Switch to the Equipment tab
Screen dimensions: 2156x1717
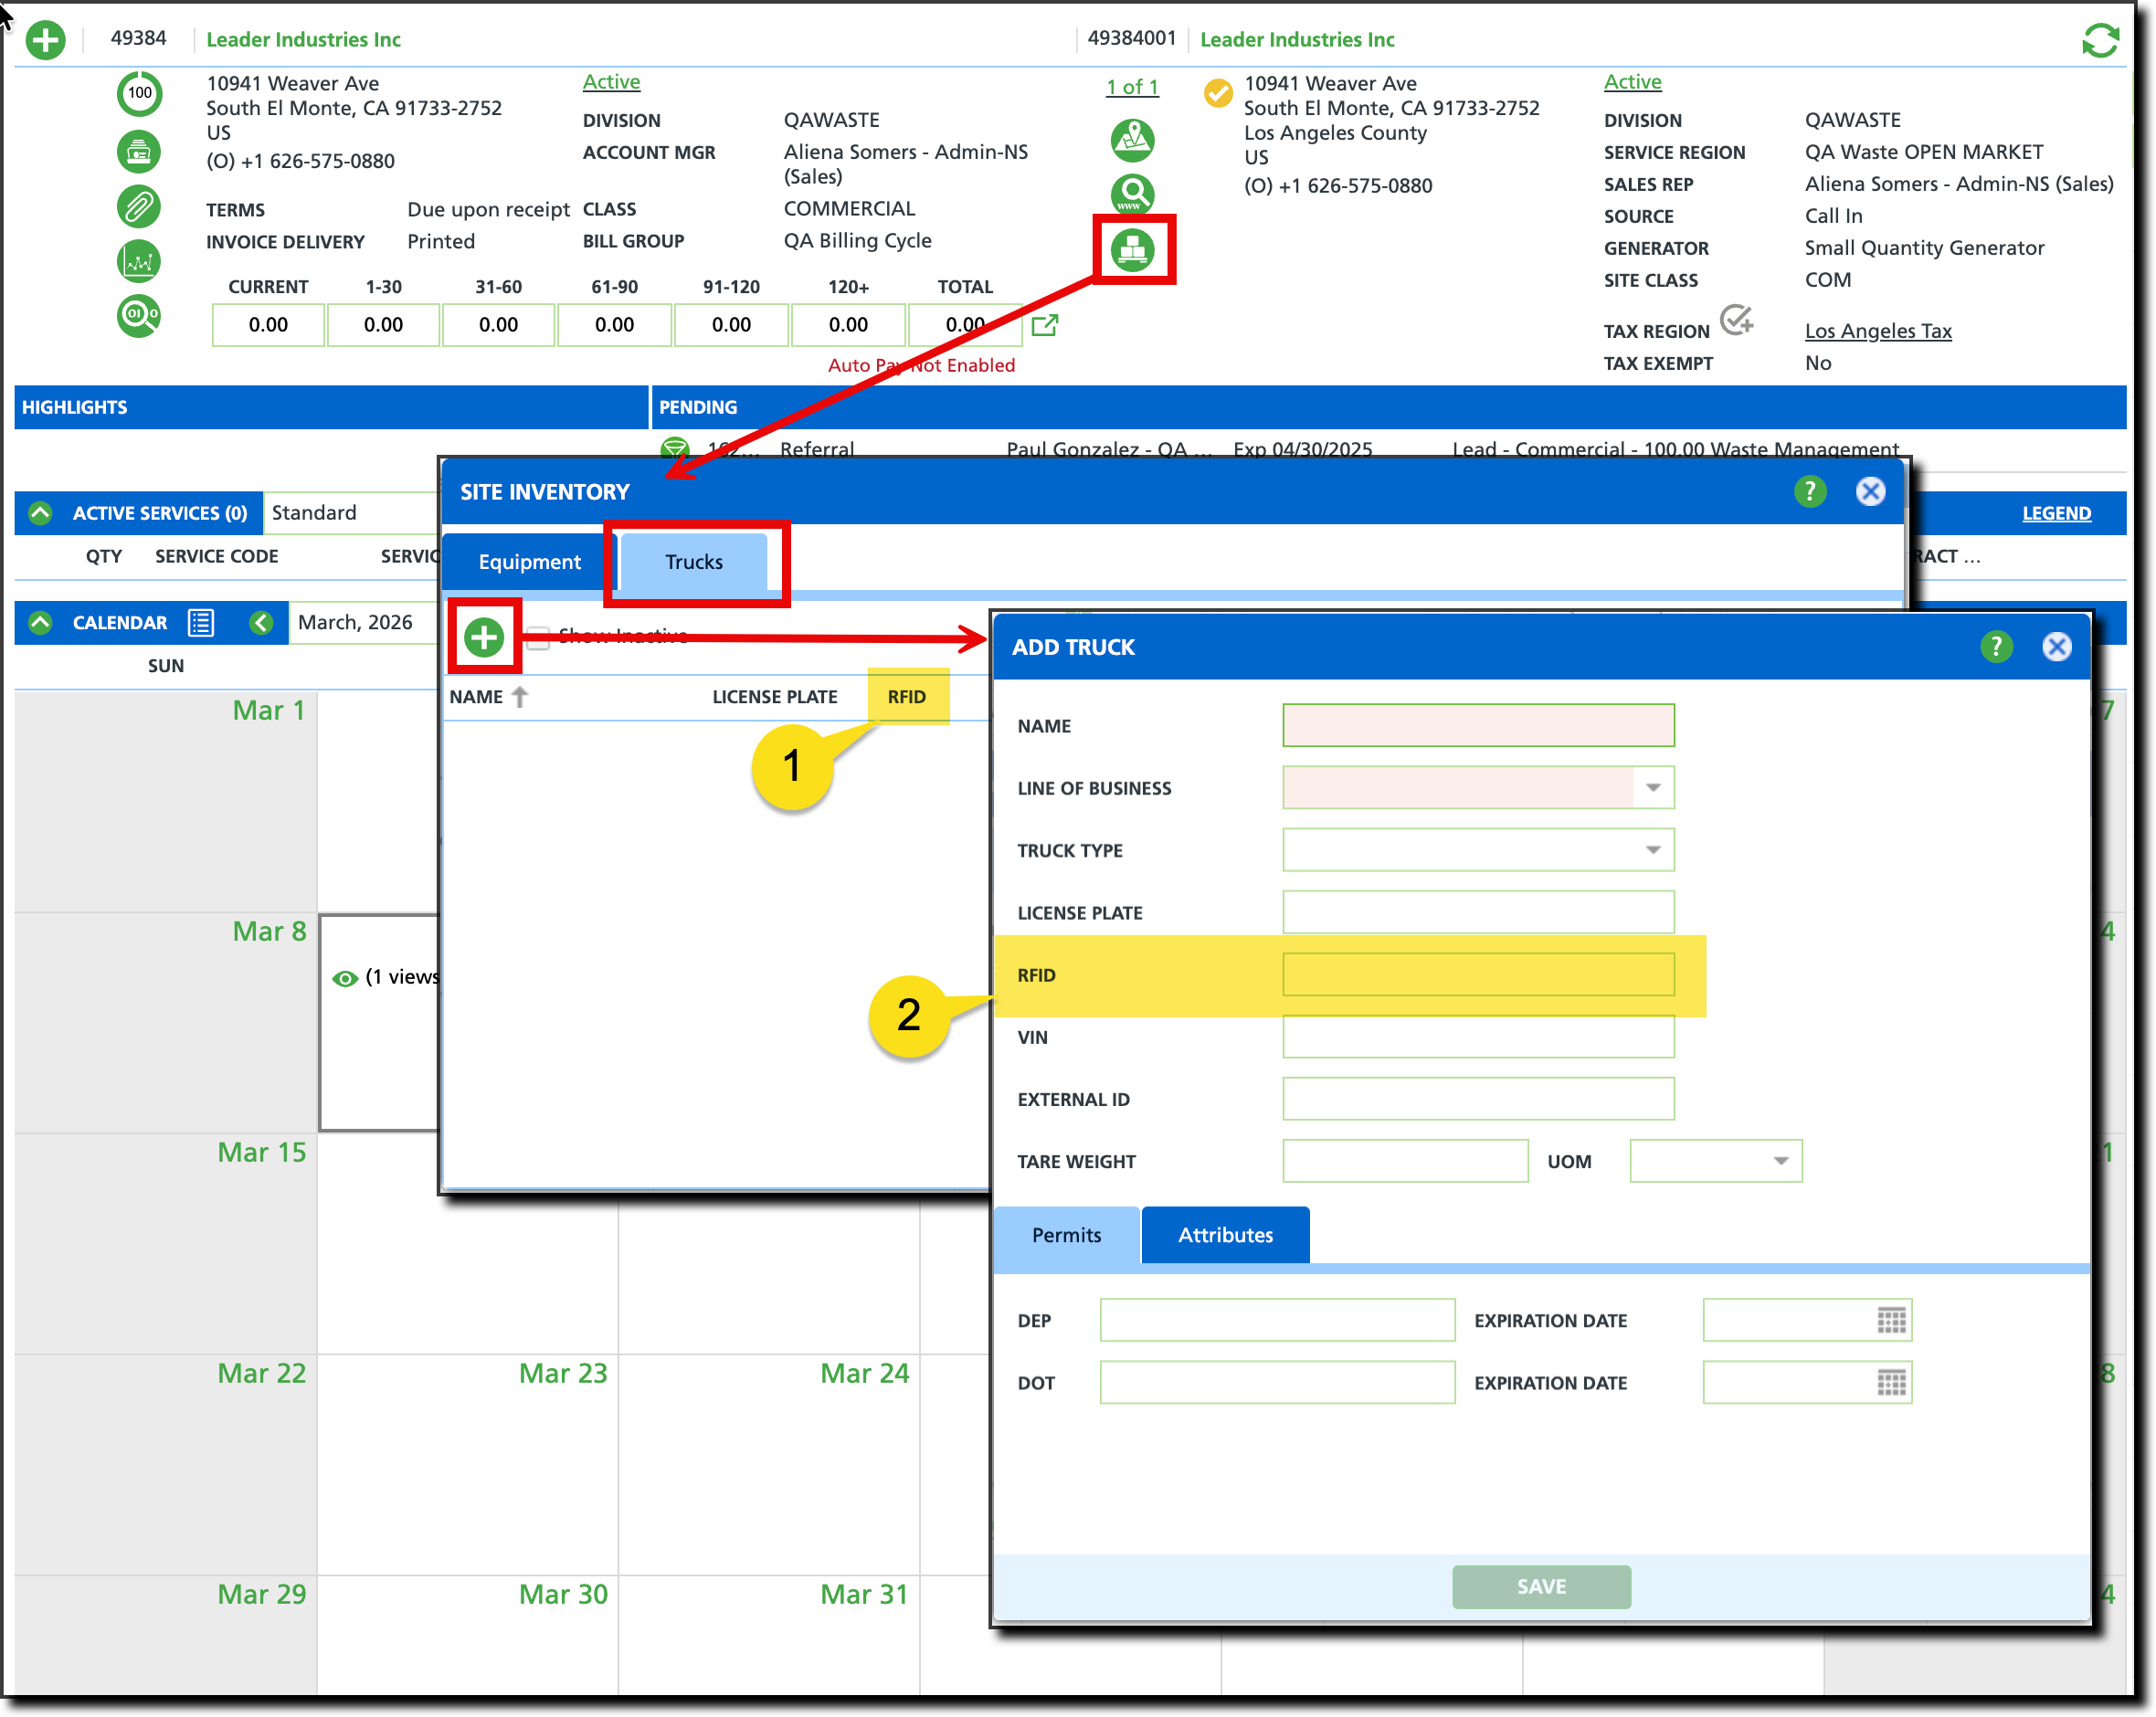529,562
